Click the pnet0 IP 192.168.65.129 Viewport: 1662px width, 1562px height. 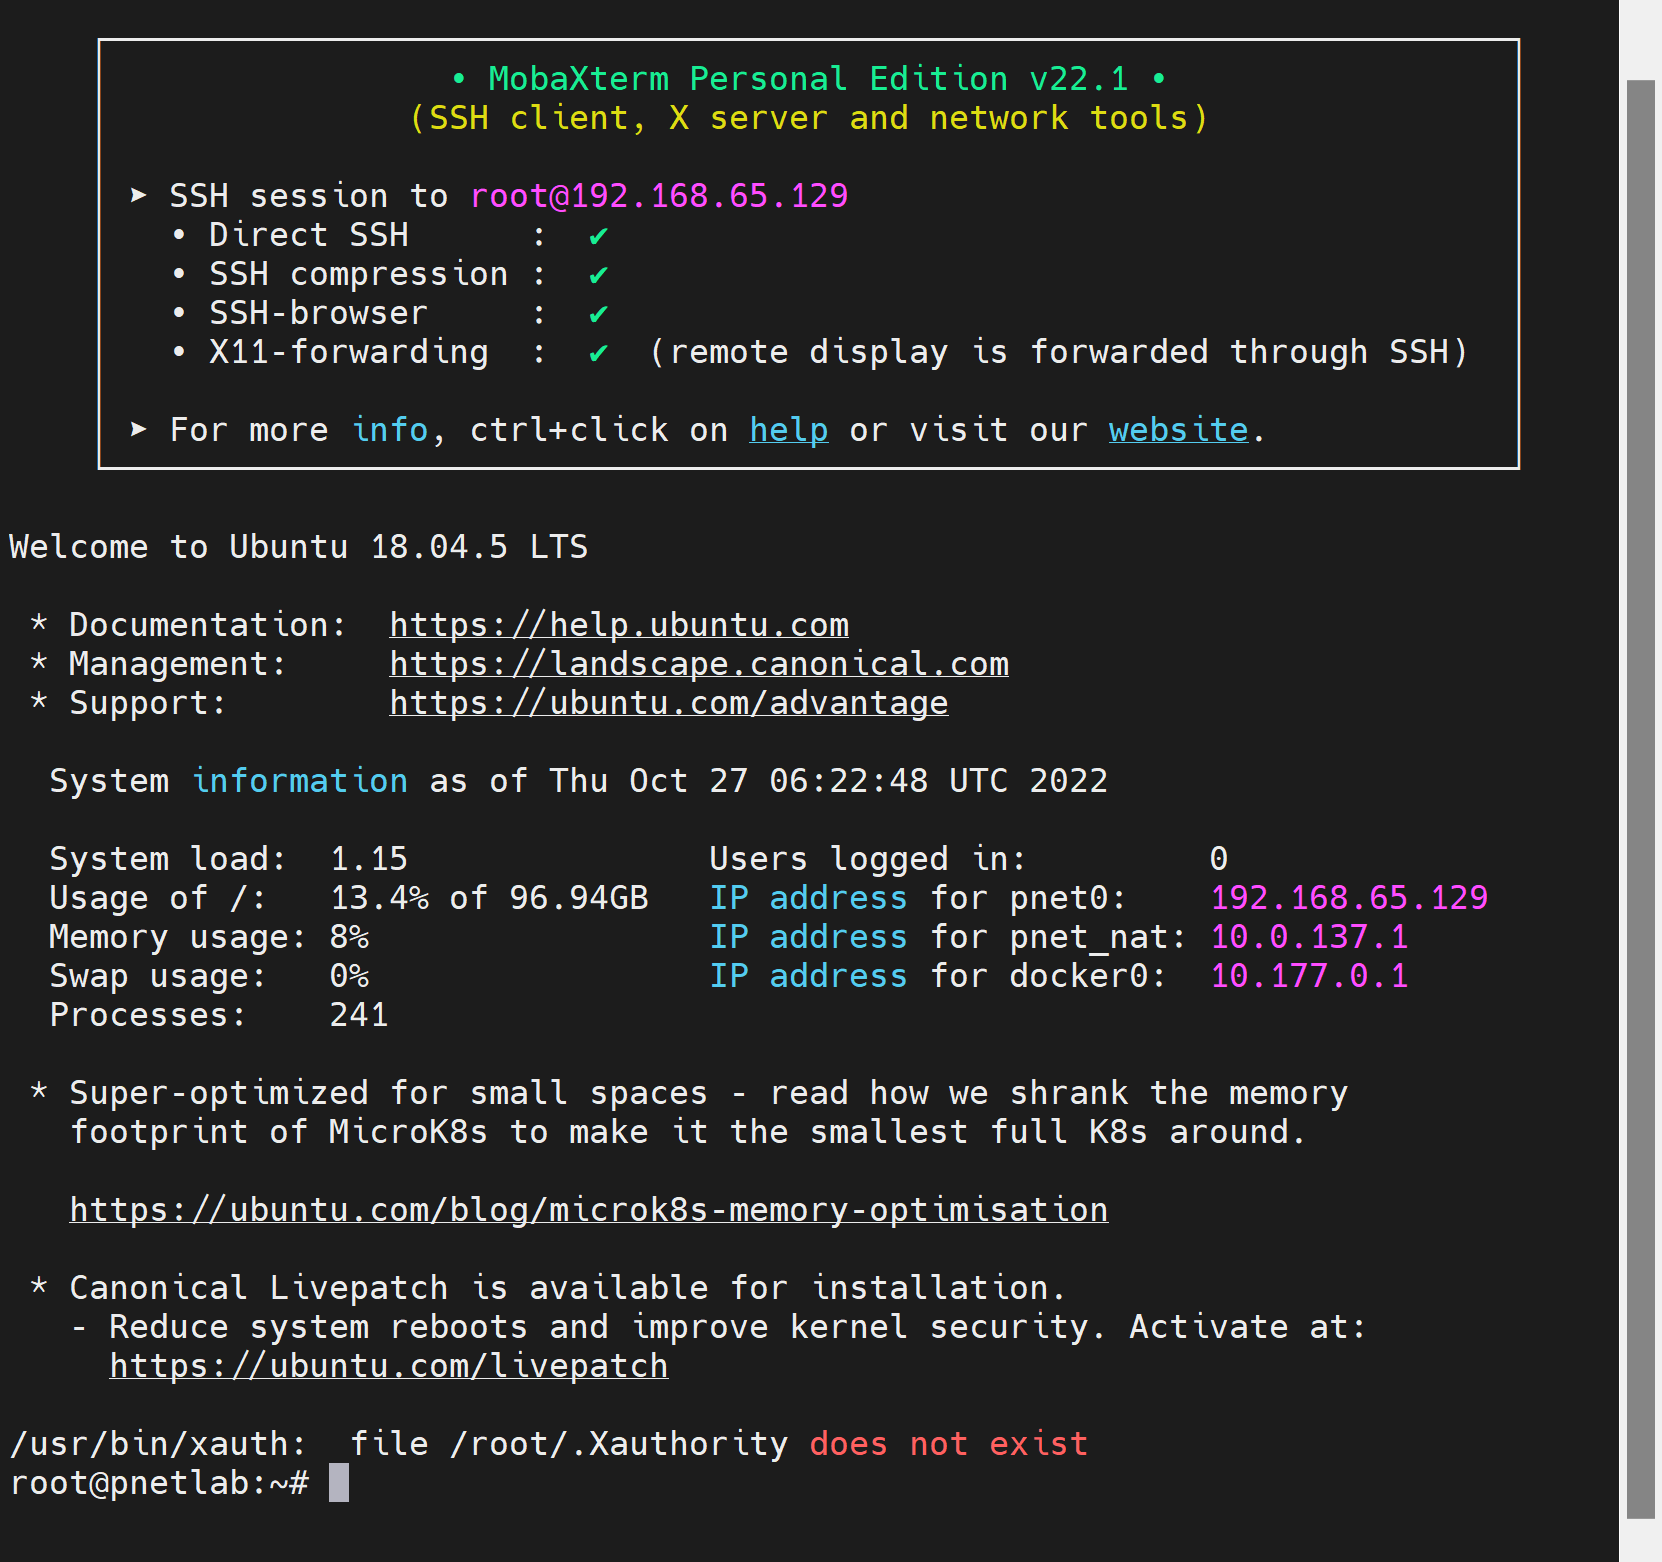(1349, 898)
